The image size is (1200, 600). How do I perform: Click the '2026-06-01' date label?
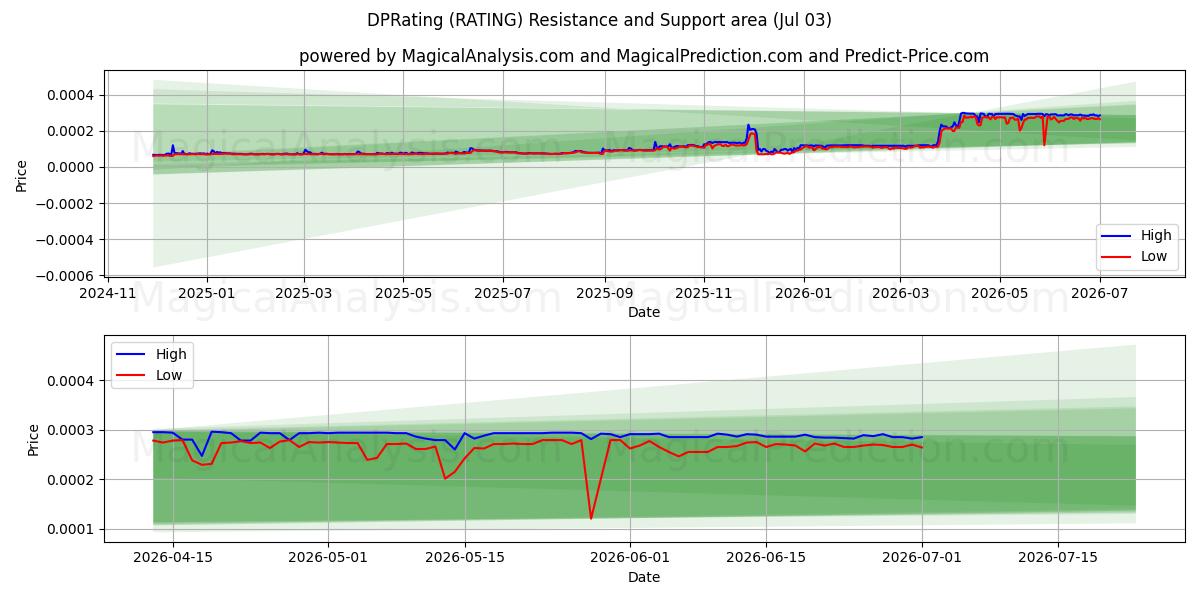[630, 559]
